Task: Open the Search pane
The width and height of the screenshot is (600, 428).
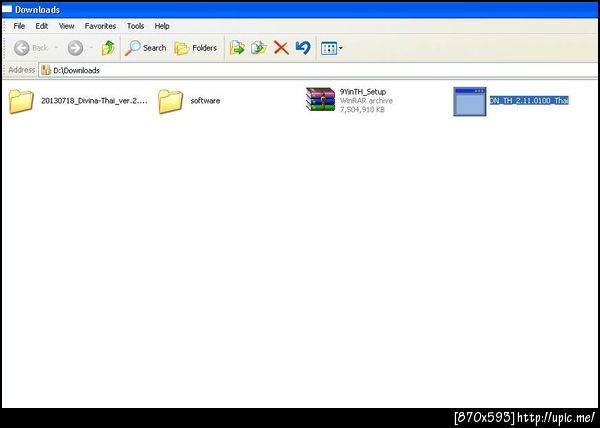Action: pos(145,48)
